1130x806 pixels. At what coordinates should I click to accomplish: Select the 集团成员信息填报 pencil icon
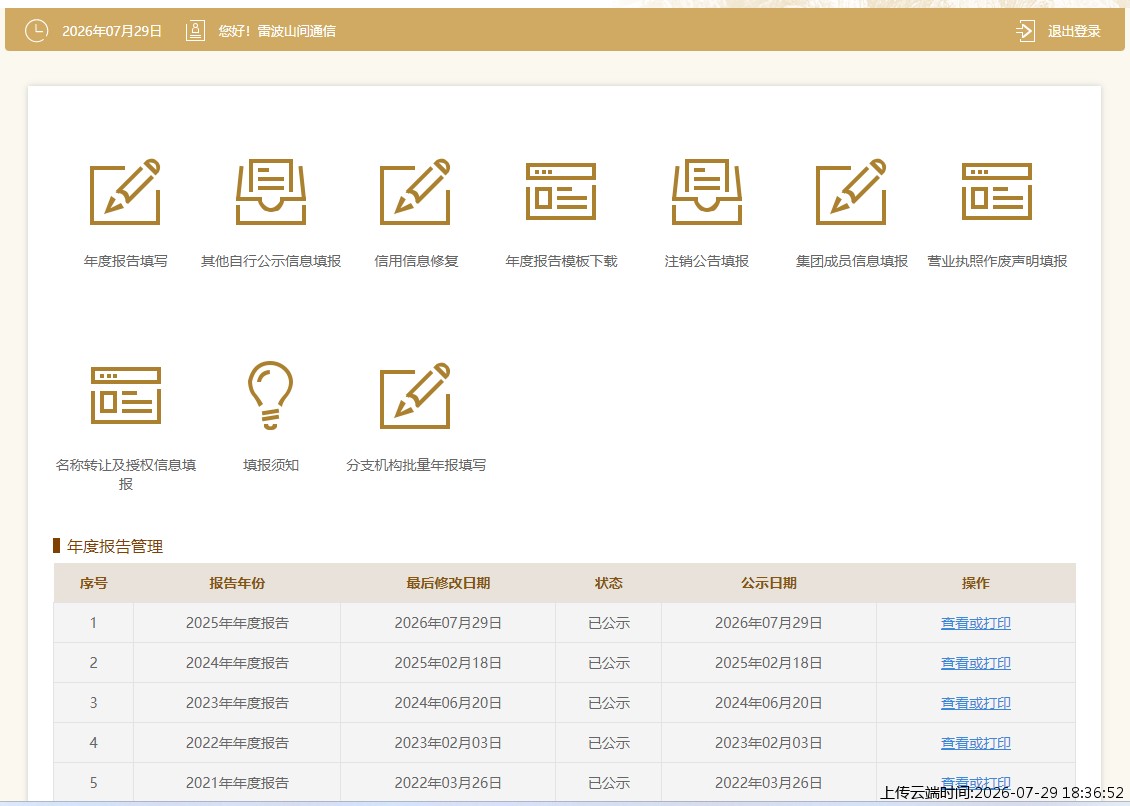tap(851, 192)
